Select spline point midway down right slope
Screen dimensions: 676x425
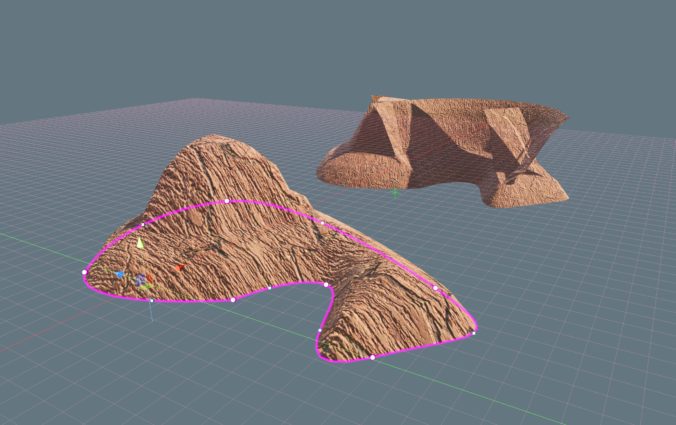coord(436,288)
